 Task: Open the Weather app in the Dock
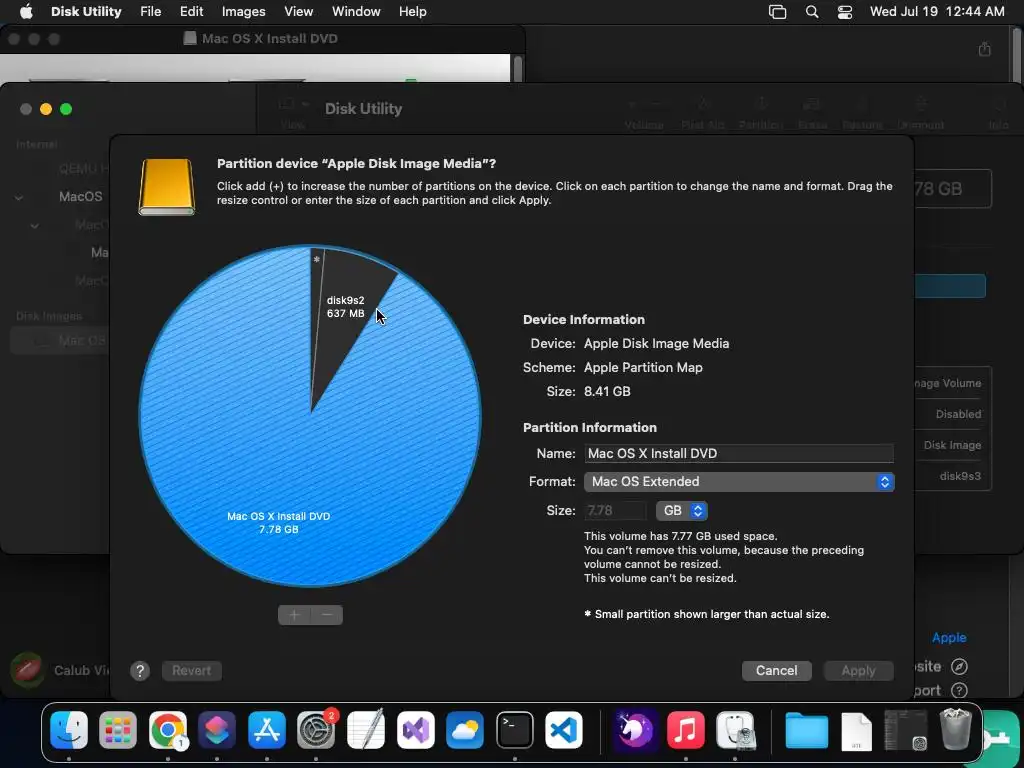pos(465,729)
